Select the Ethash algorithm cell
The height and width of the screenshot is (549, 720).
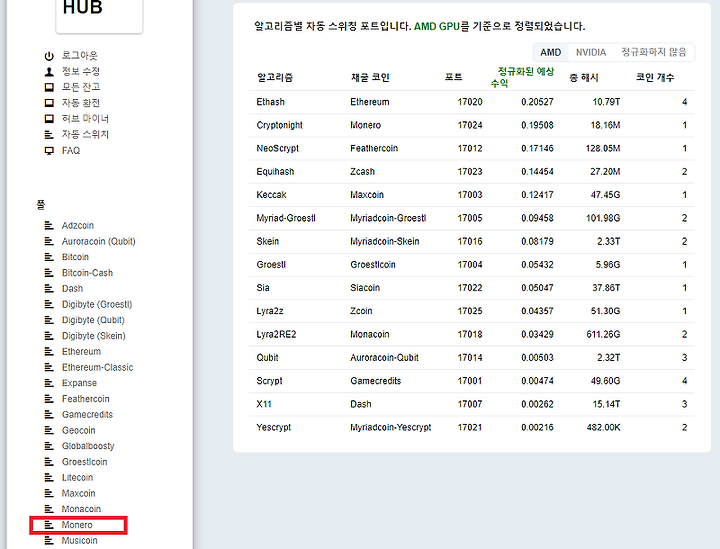click(270, 102)
